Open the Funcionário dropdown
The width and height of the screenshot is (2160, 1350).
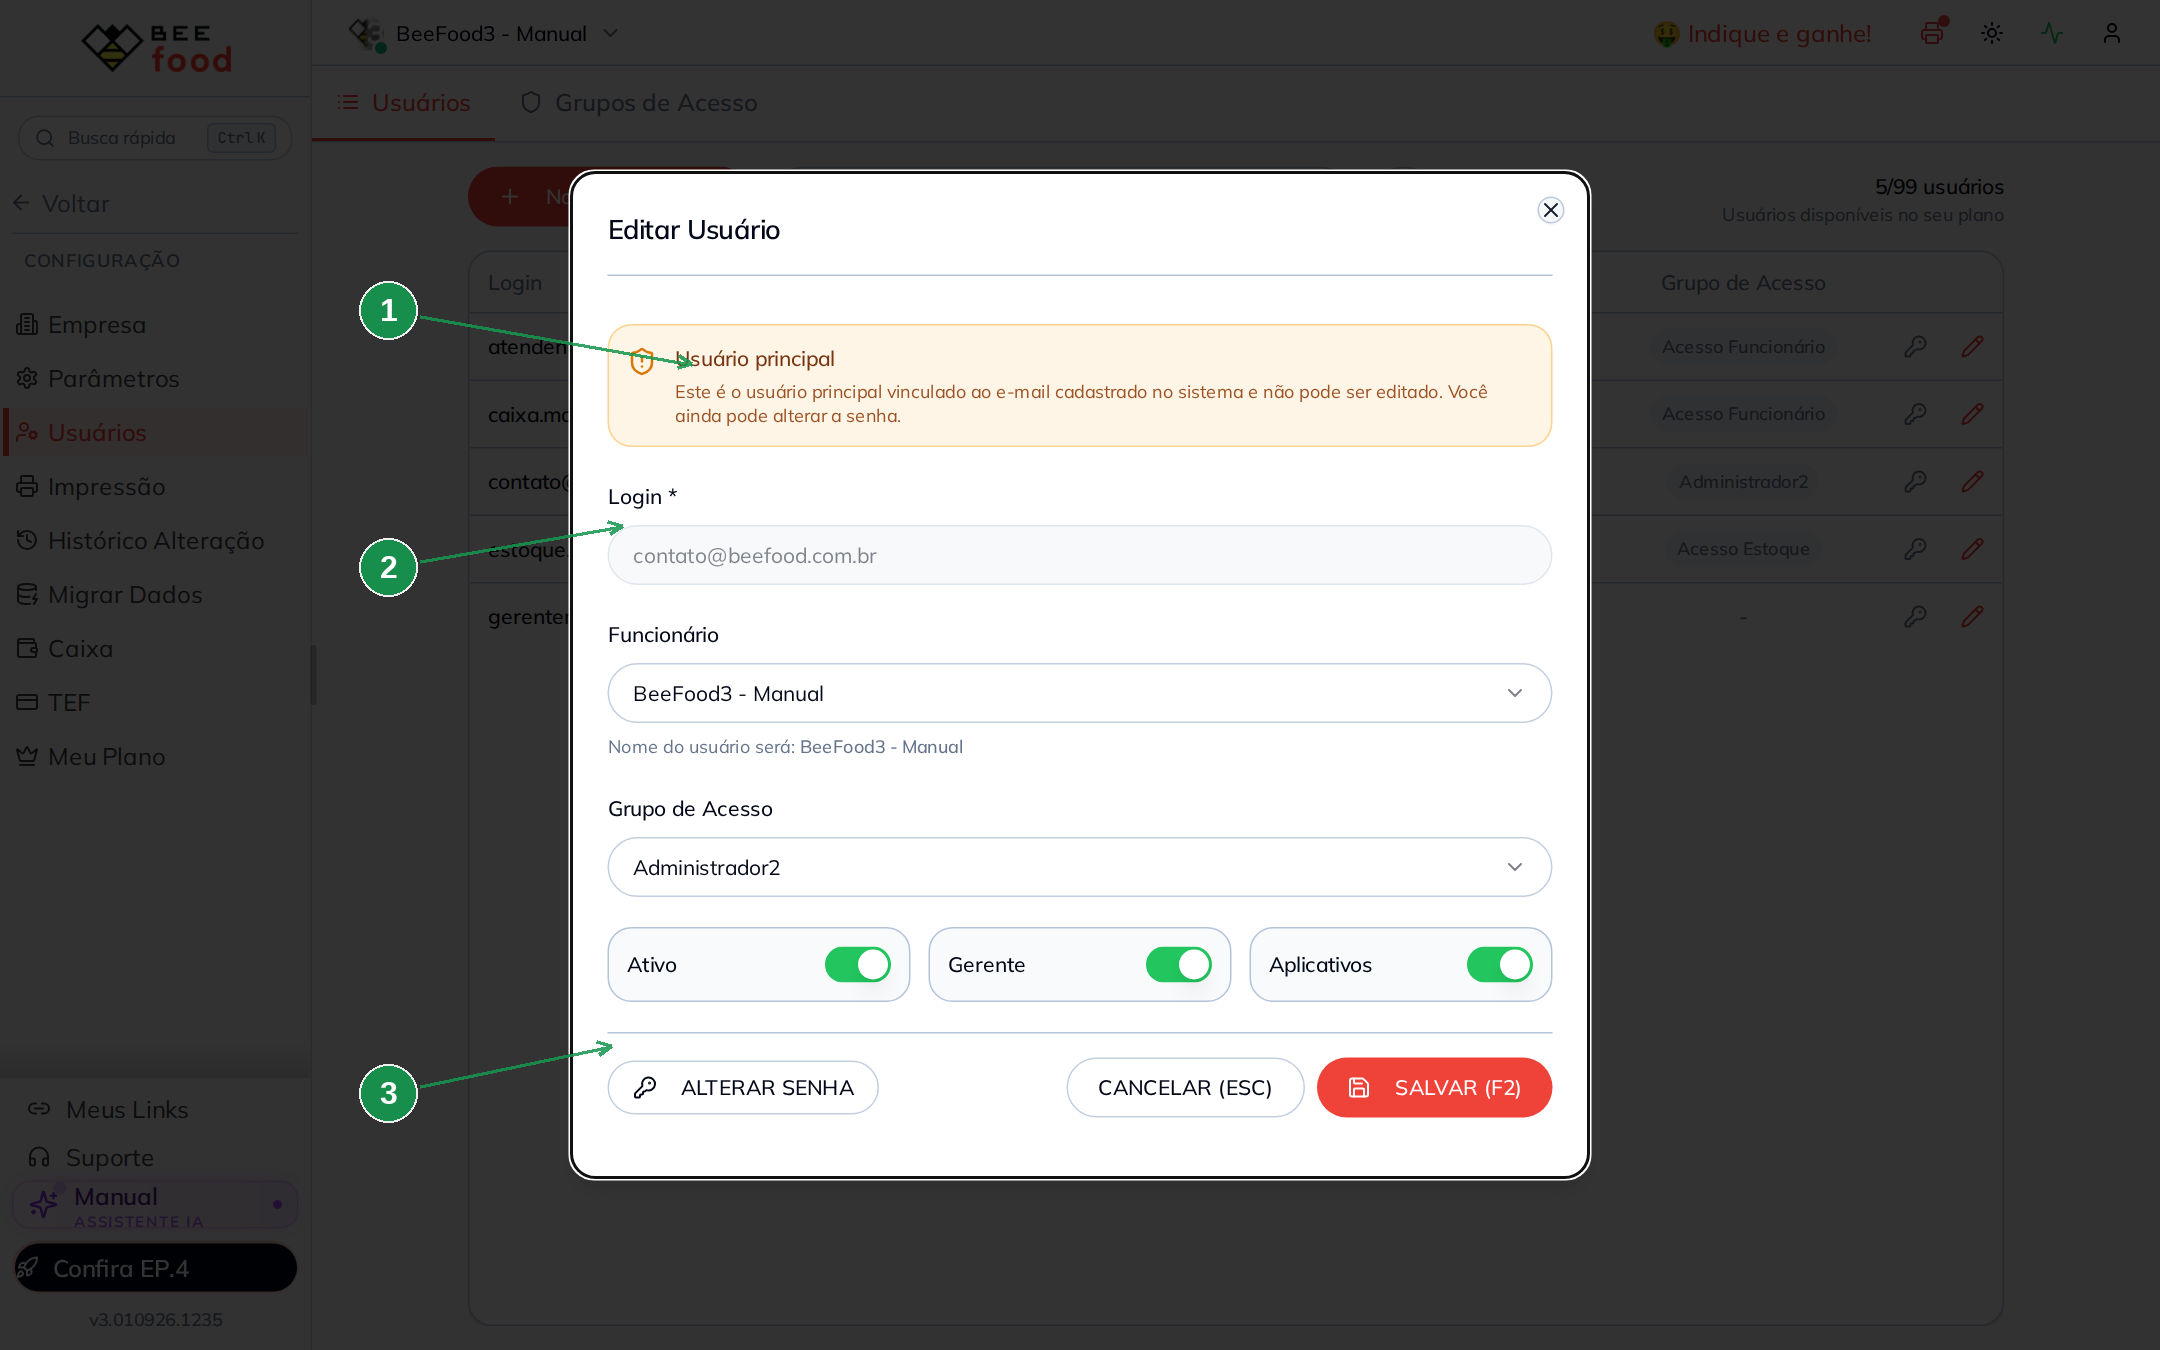(1079, 693)
